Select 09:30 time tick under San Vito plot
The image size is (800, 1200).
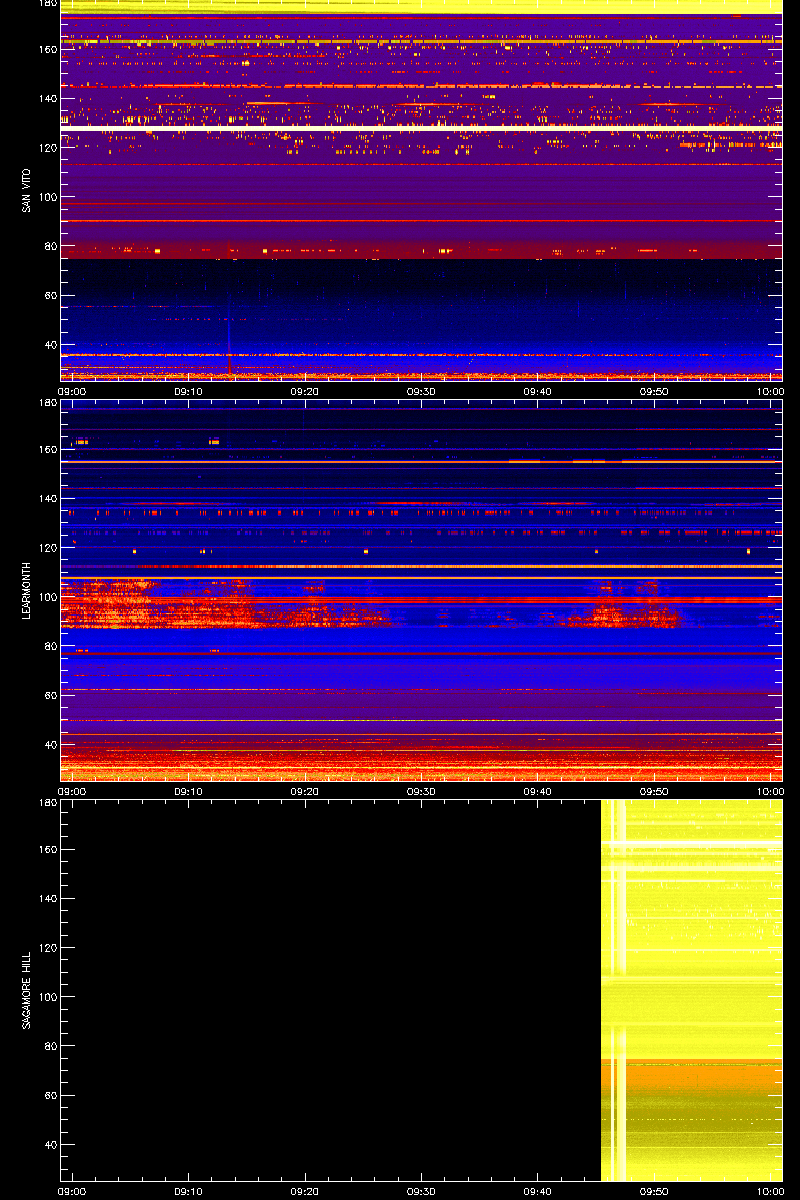tap(421, 392)
